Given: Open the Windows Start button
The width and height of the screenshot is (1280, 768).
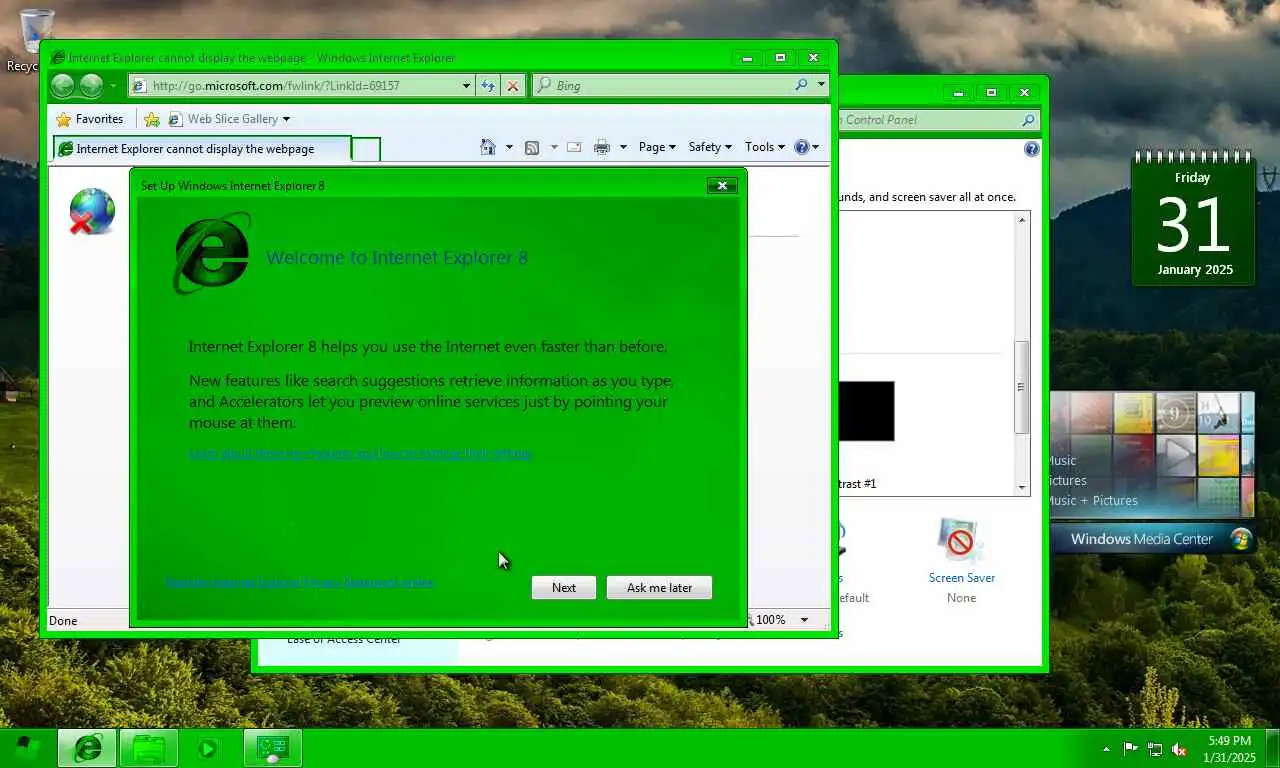Looking at the screenshot, I should (26, 748).
